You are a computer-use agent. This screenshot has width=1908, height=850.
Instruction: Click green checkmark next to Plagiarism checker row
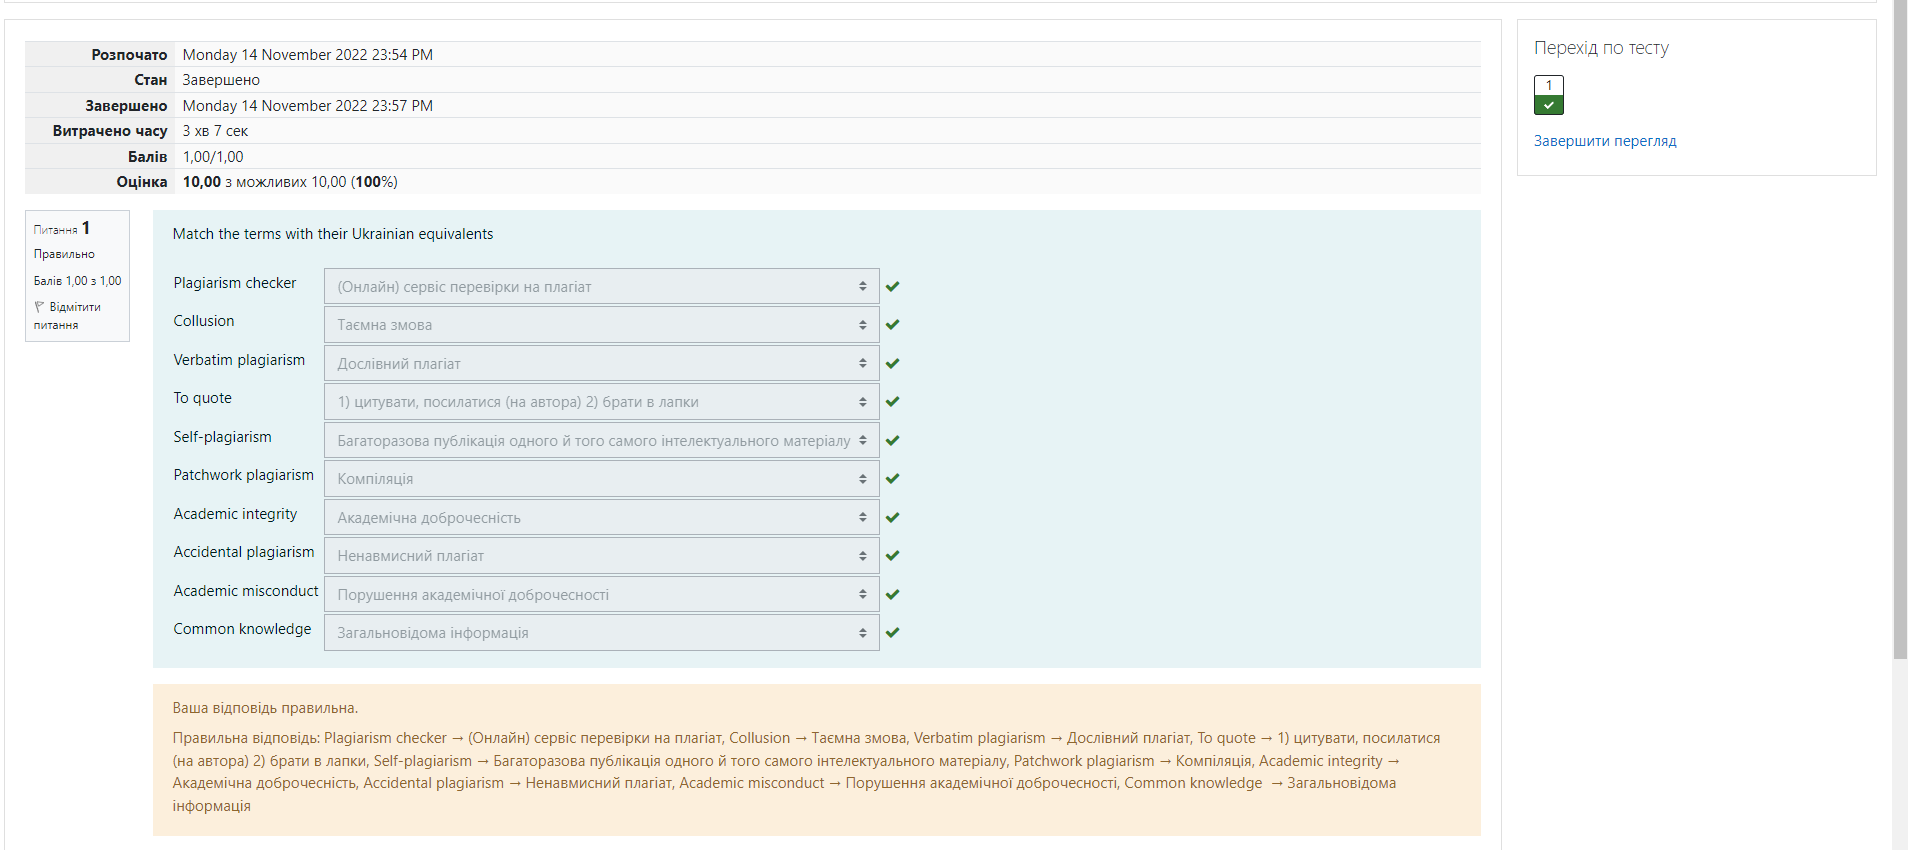[x=893, y=287]
